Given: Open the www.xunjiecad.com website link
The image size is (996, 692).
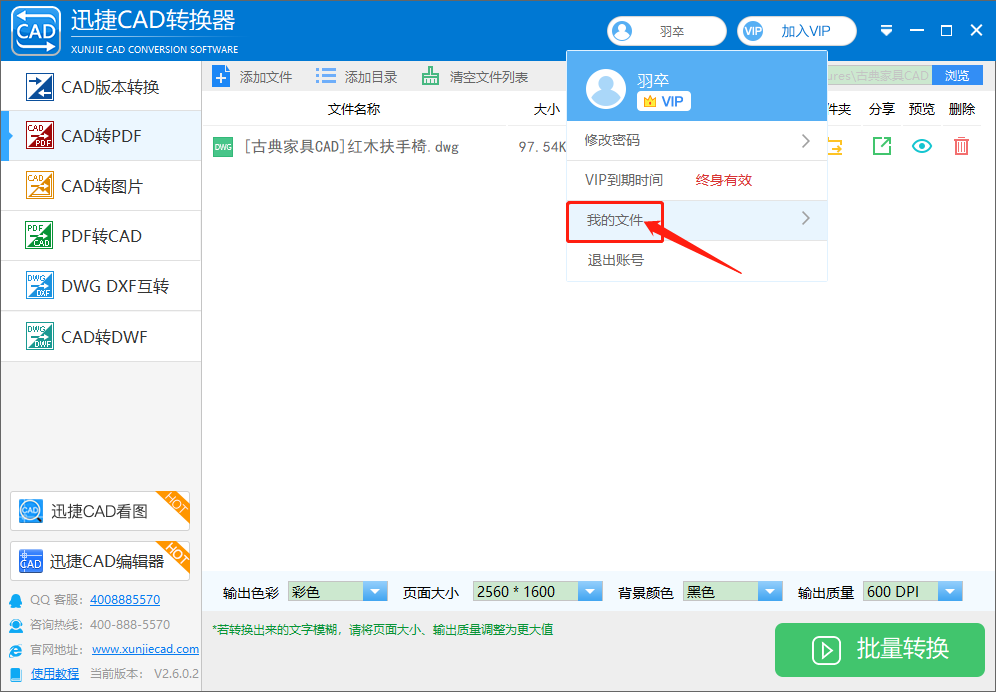Looking at the screenshot, I should (x=145, y=649).
